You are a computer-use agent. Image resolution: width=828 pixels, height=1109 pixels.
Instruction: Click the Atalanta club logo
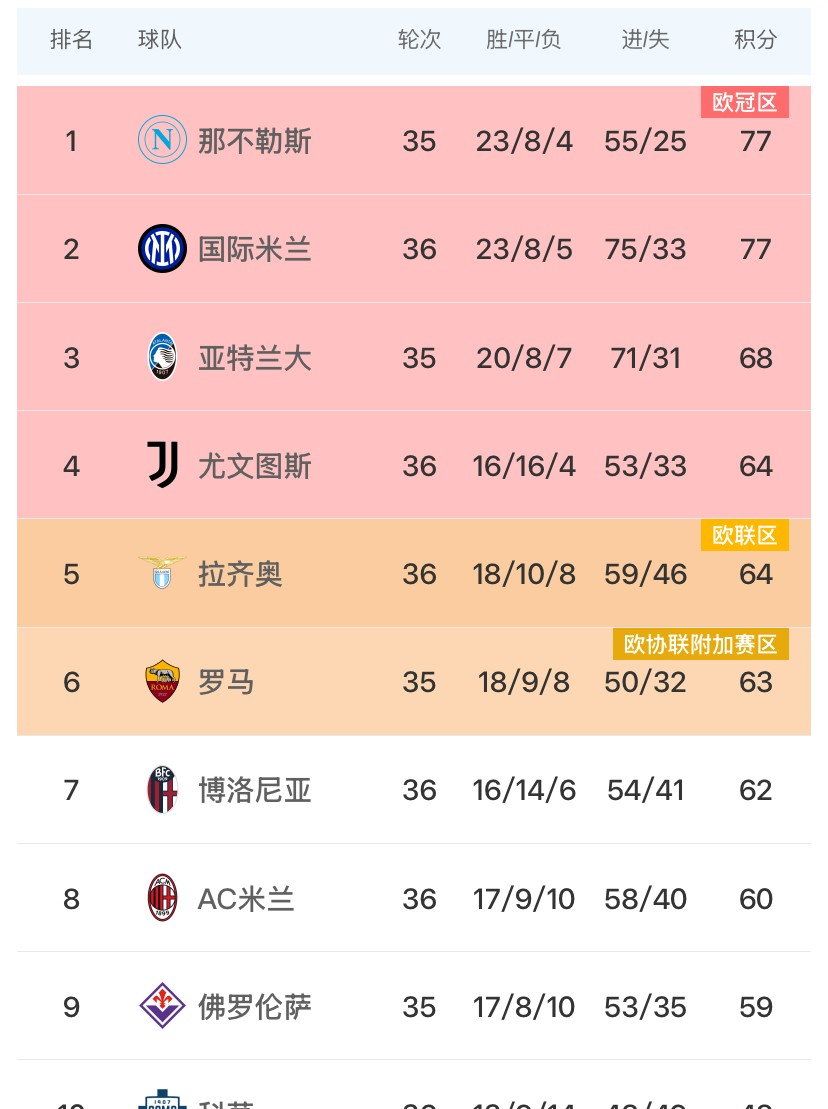(162, 357)
